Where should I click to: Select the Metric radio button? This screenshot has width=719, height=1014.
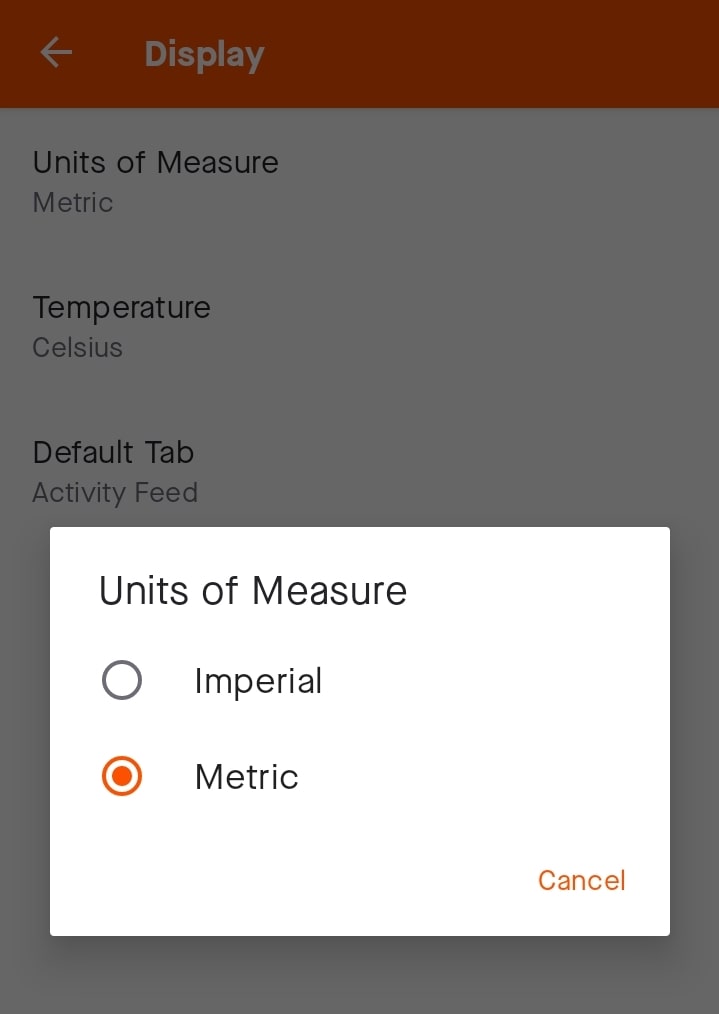click(x=122, y=777)
